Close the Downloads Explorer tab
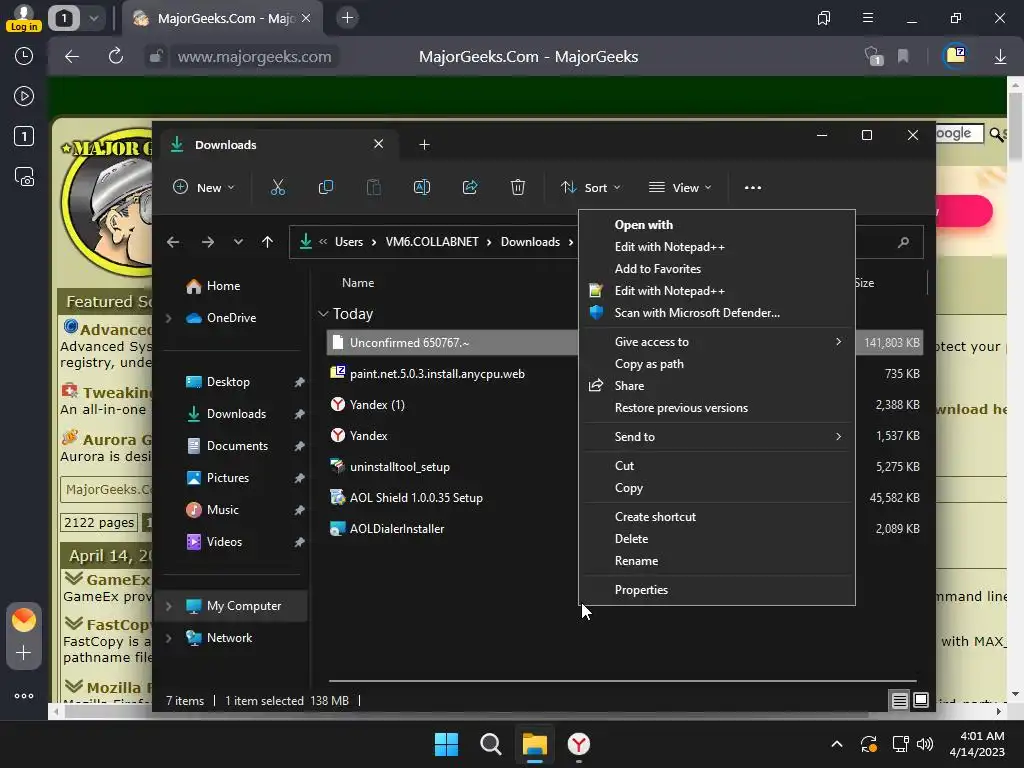The image size is (1024, 768). (378, 144)
